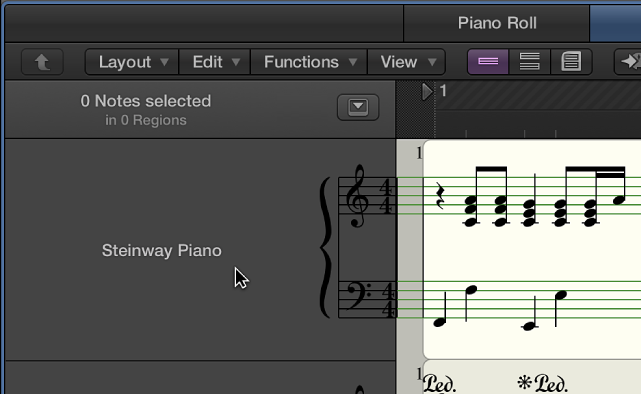Screen dimensions: 642x394
Task: Switch to the Piano Roll tab
Action: pyautogui.click(x=497, y=23)
